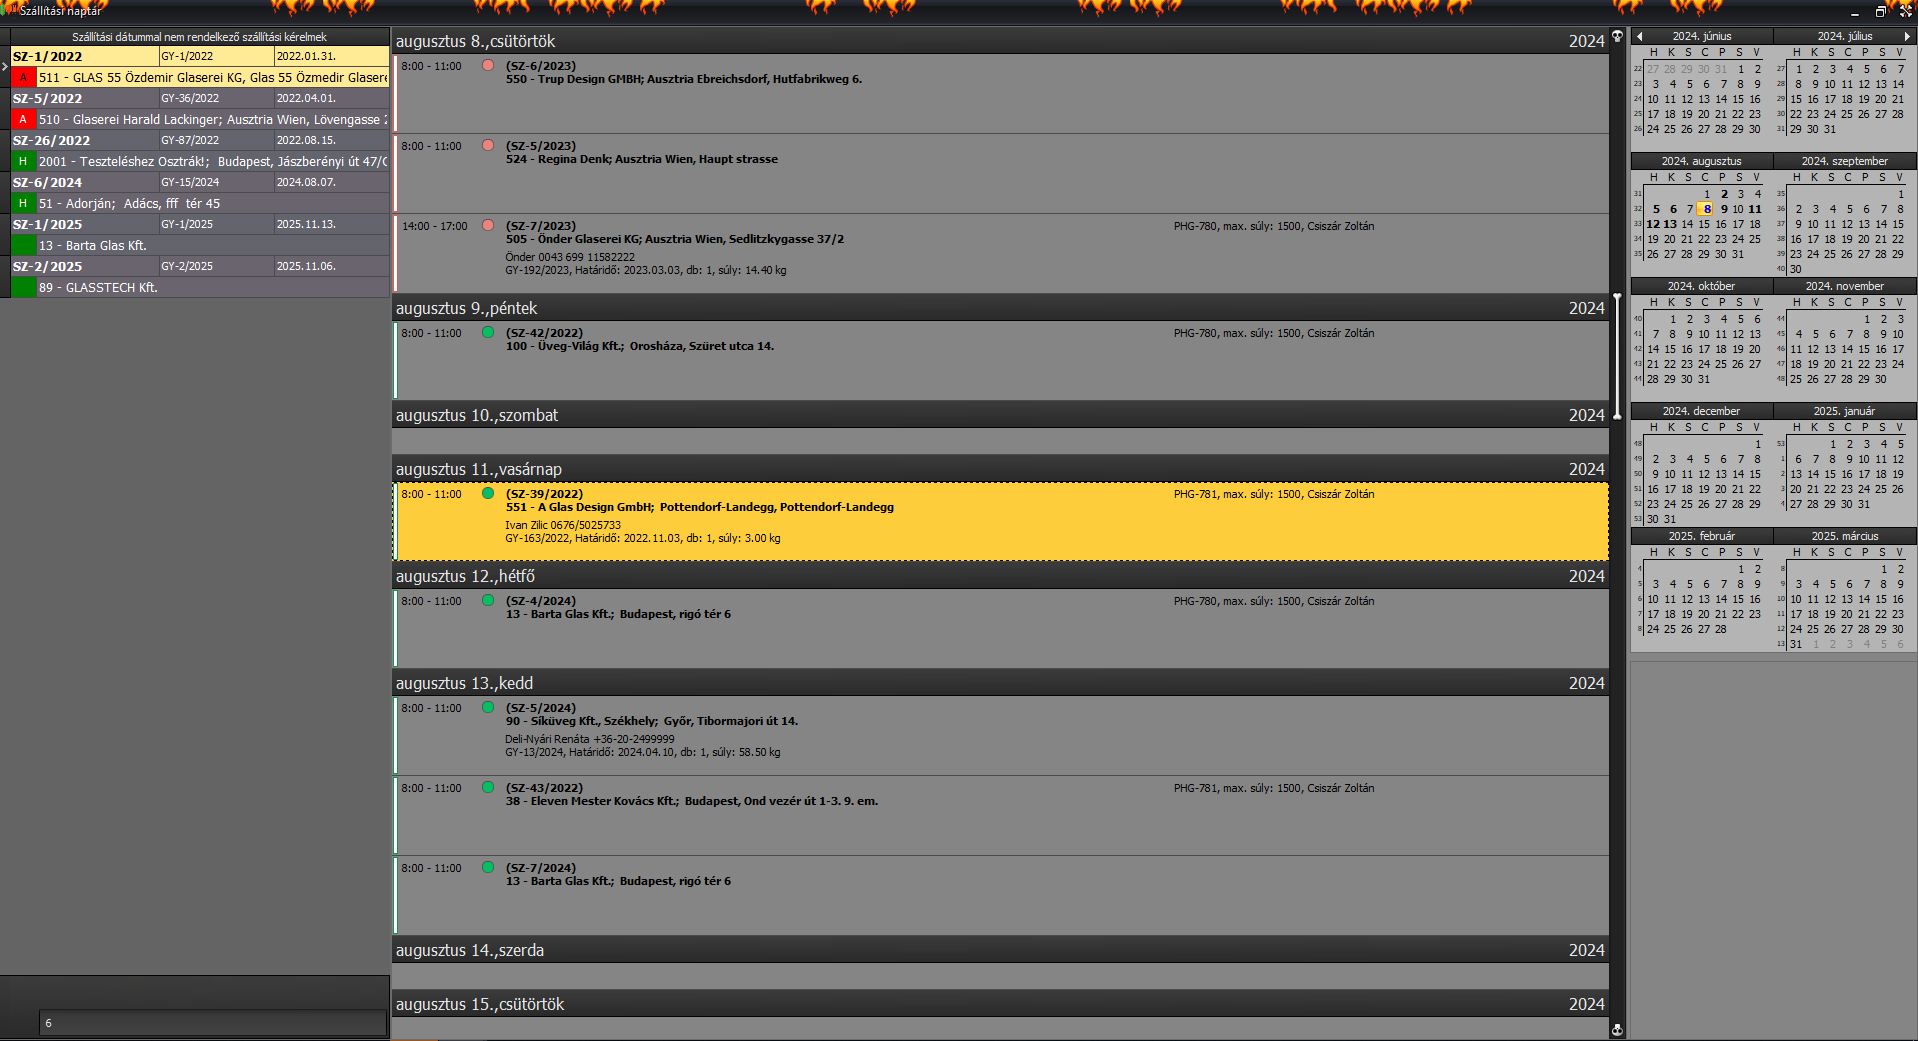Advance mini calendar to next month
Viewport: 1918px width, 1041px height.
[1907, 36]
